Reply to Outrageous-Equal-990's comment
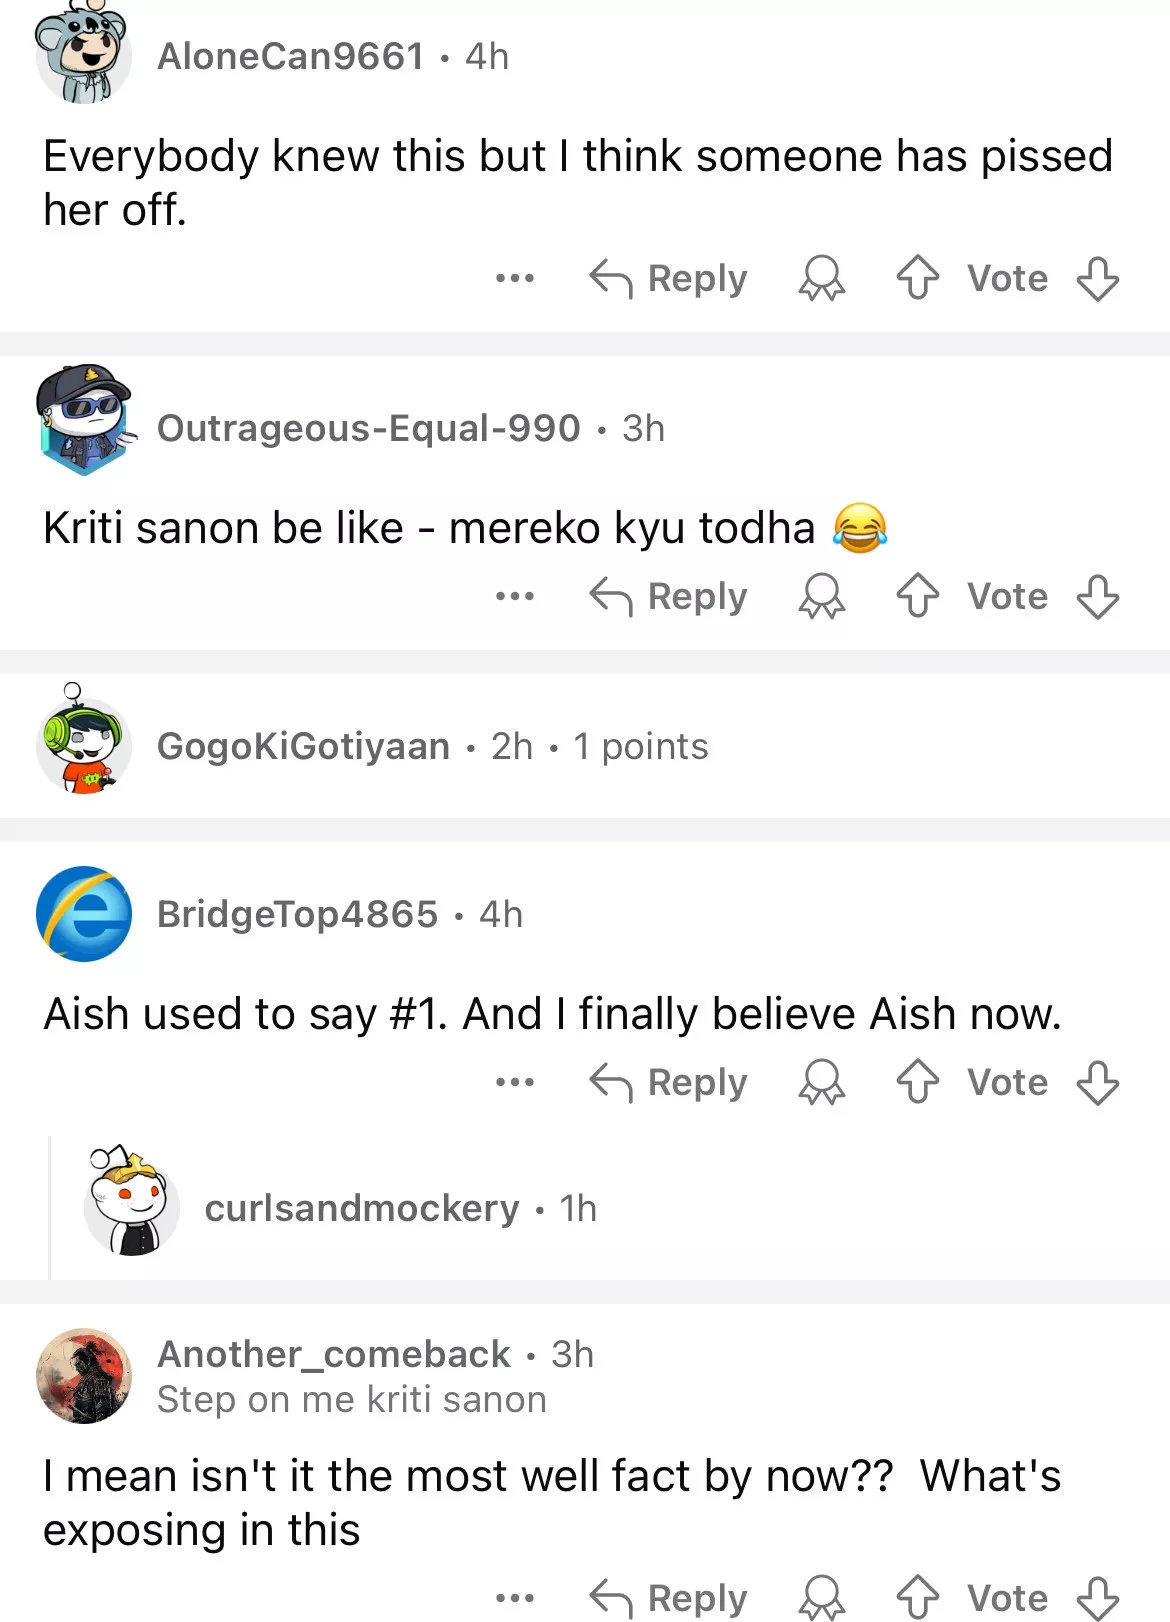The width and height of the screenshot is (1170, 1622). coord(669,596)
